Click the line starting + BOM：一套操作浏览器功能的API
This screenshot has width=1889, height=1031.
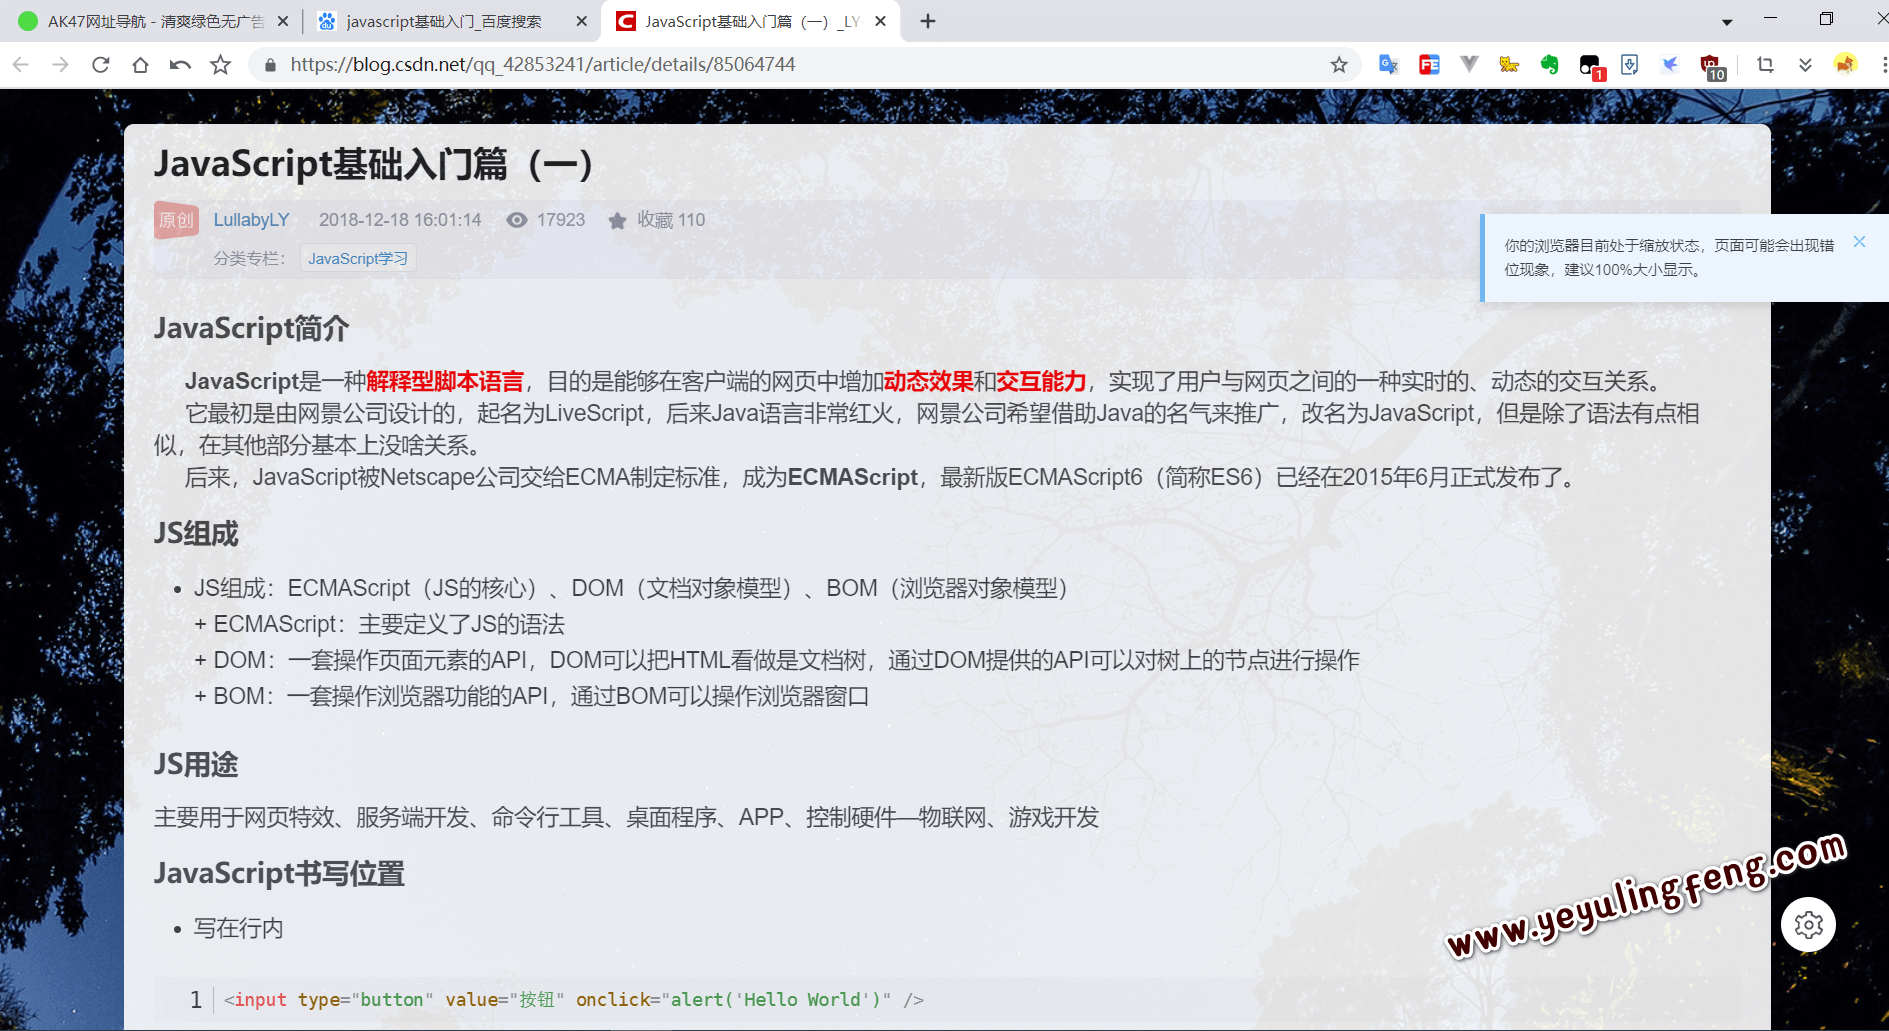(x=531, y=696)
